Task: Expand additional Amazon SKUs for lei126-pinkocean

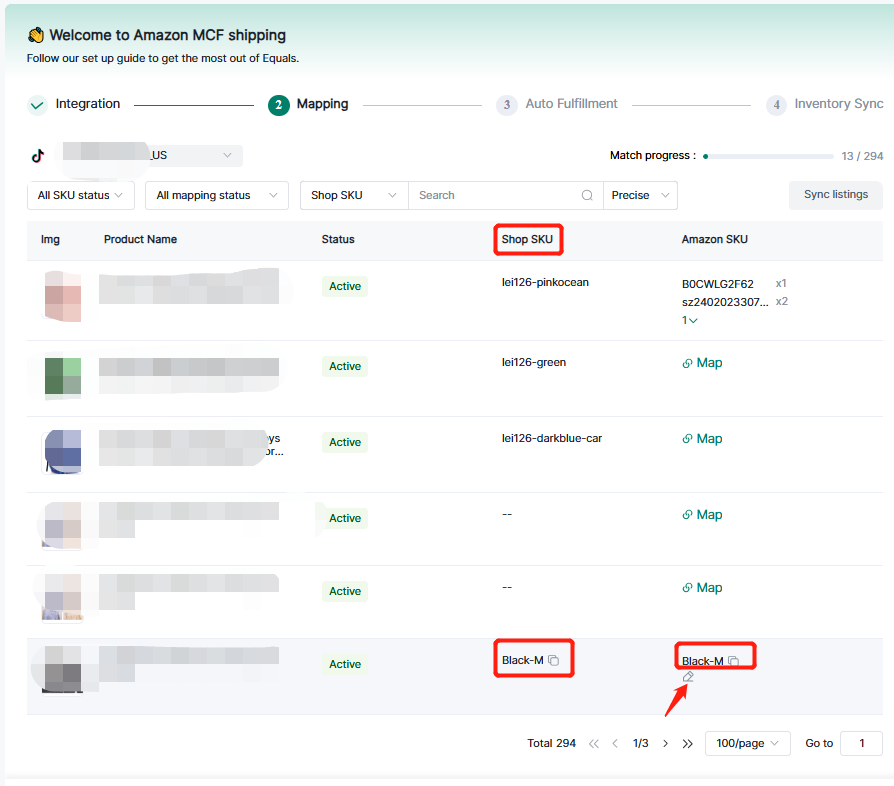Action: point(690,320)
